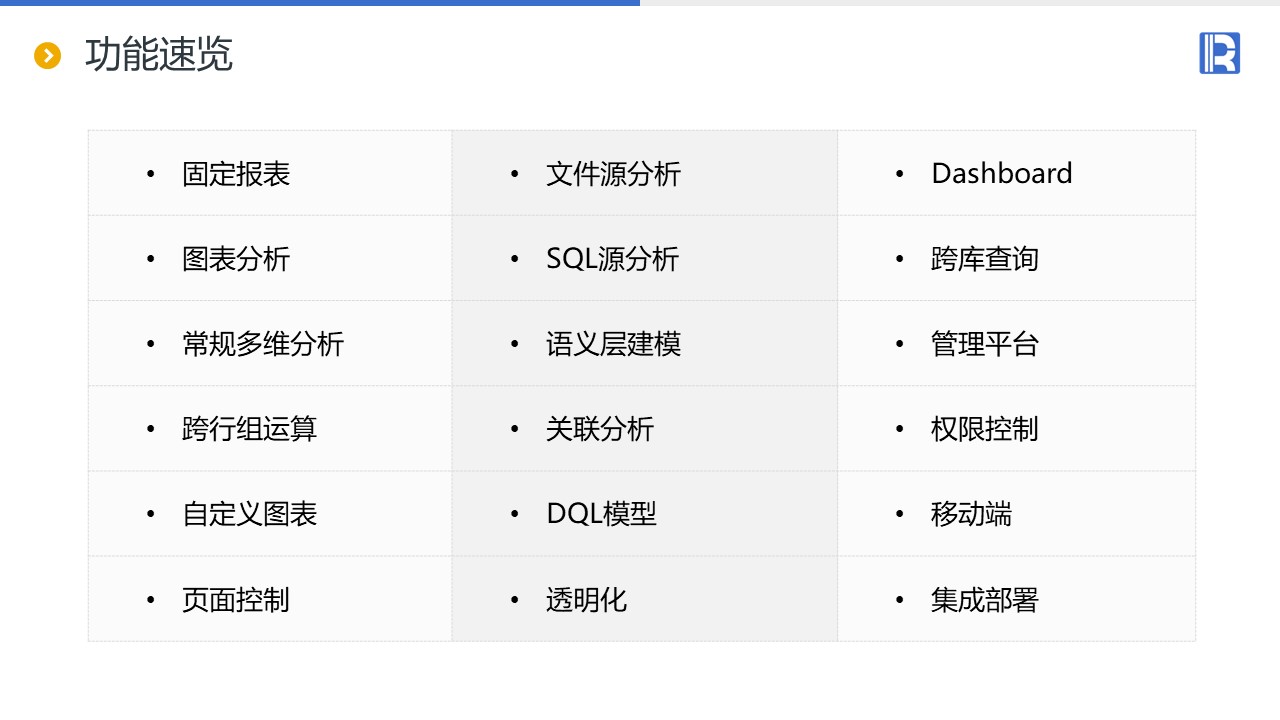Click the 常规多维分析 cell
The image size is (1280, 720).
(x=263, y=344)
